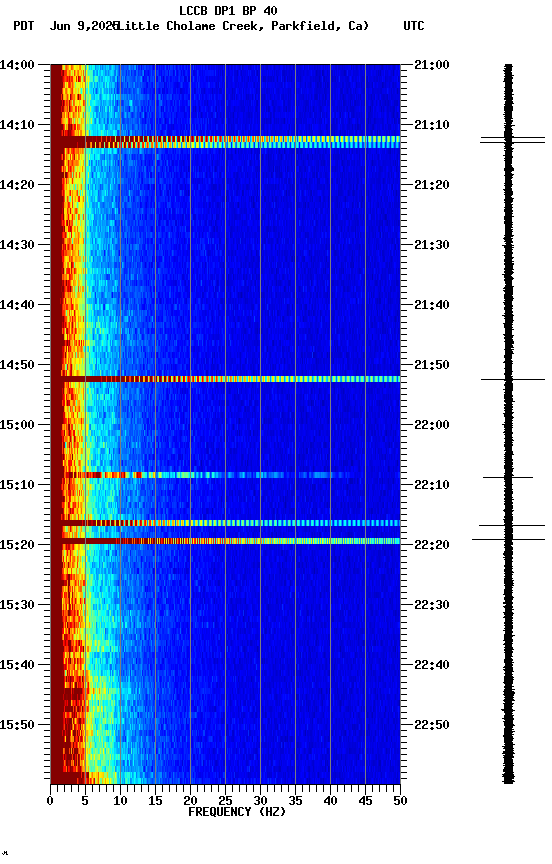Click the 22:20 UTC time label
The height and width of the screenshot is (864, 552).
[432, 546]
